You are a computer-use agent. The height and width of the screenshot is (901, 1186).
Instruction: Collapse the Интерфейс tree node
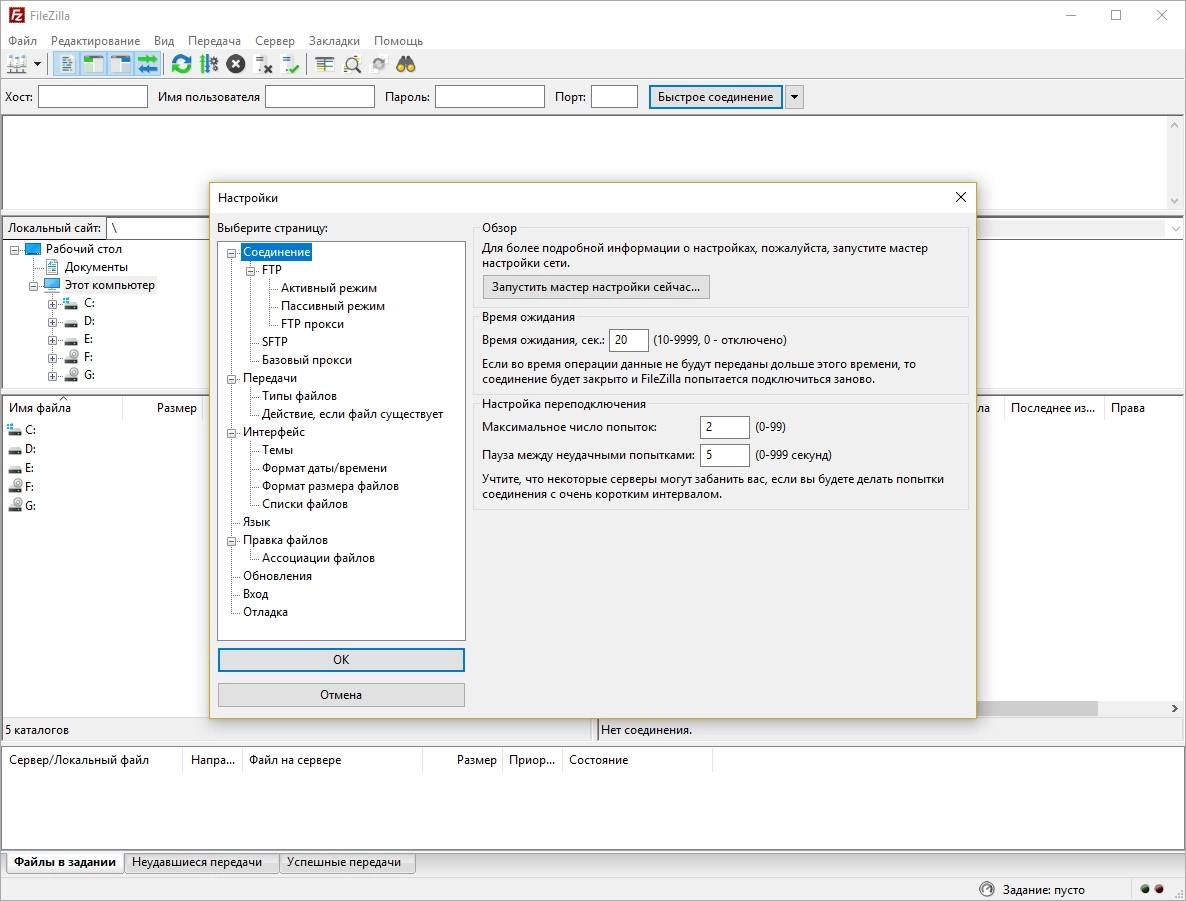tap(232, 433)
